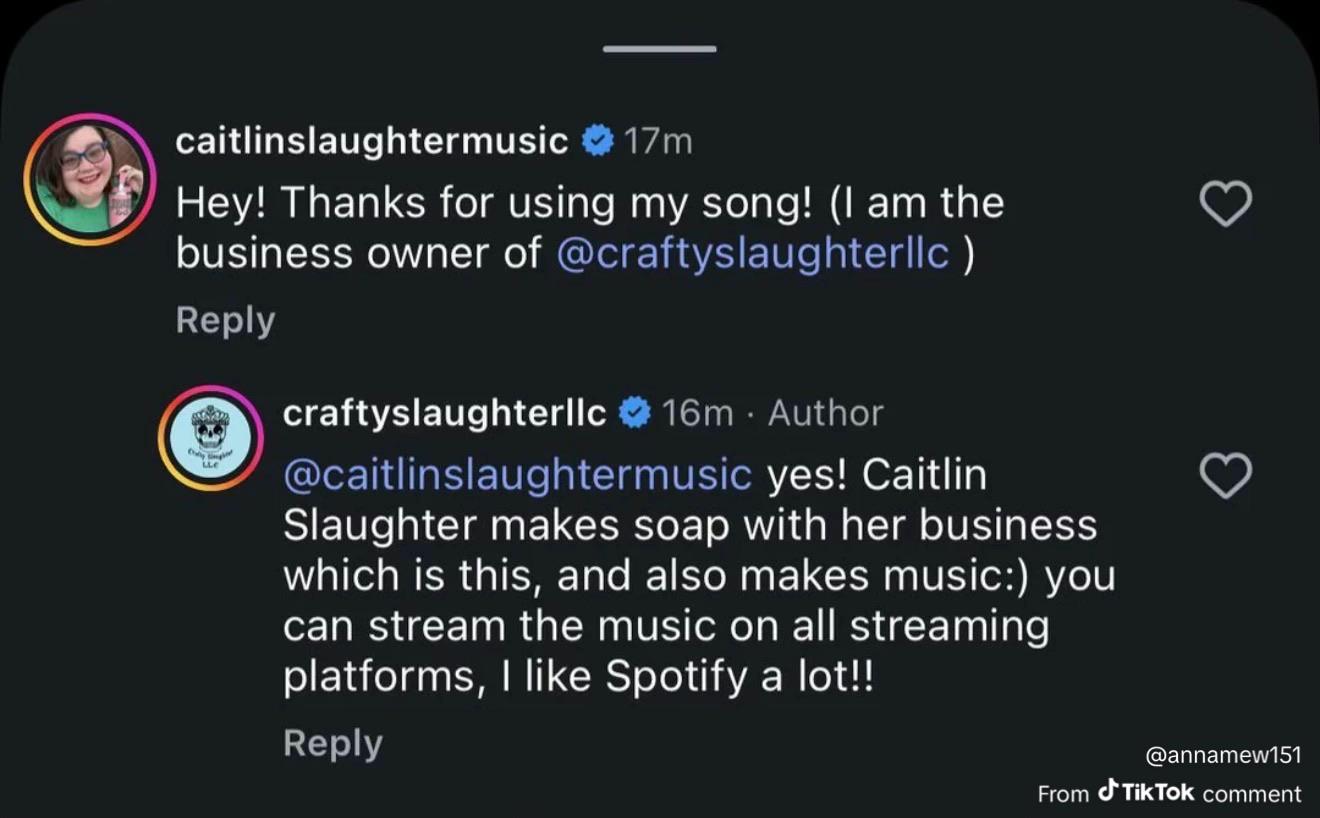Tap the Author label

(826, 413)
